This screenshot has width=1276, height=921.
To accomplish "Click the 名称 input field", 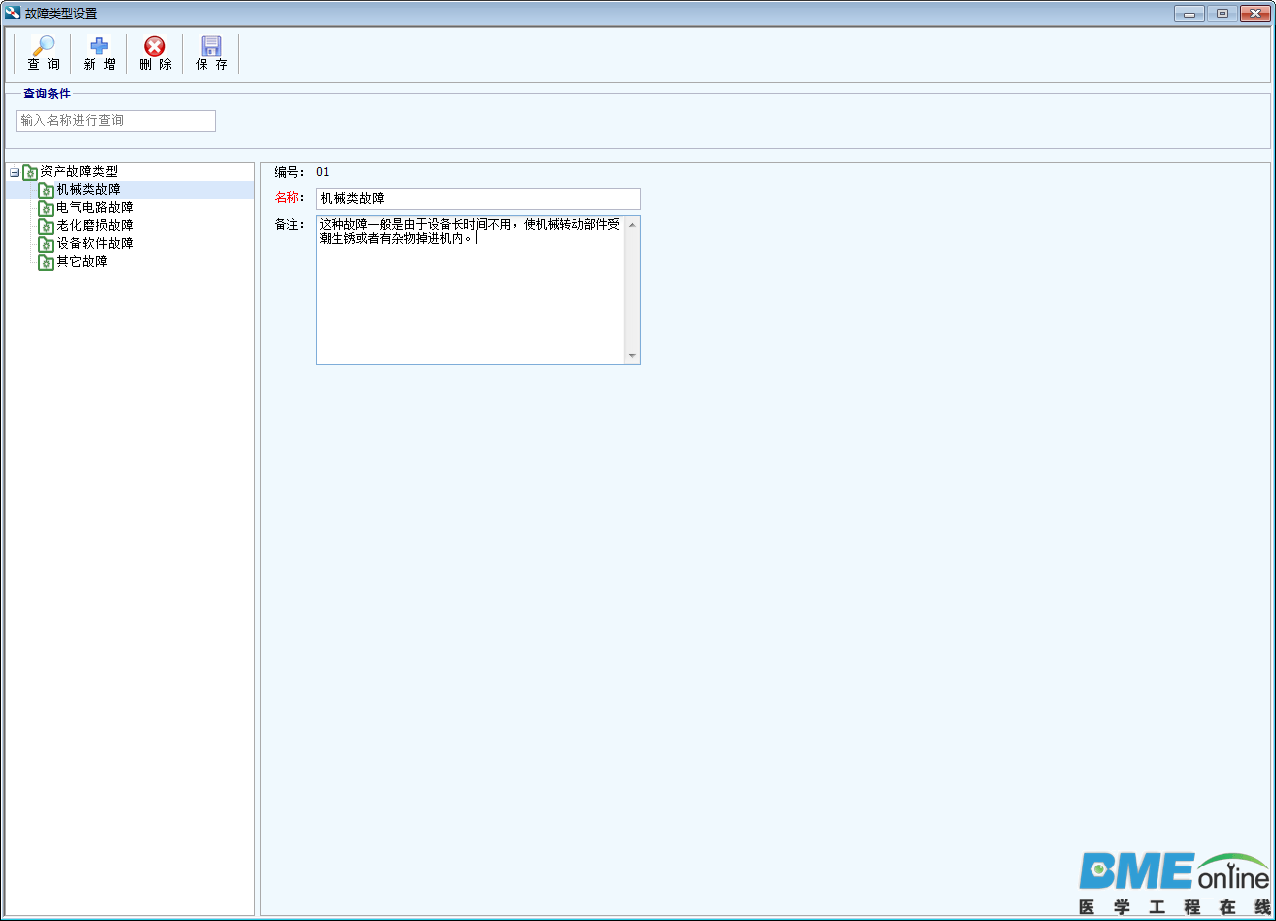I will click(x=478, y=199).
